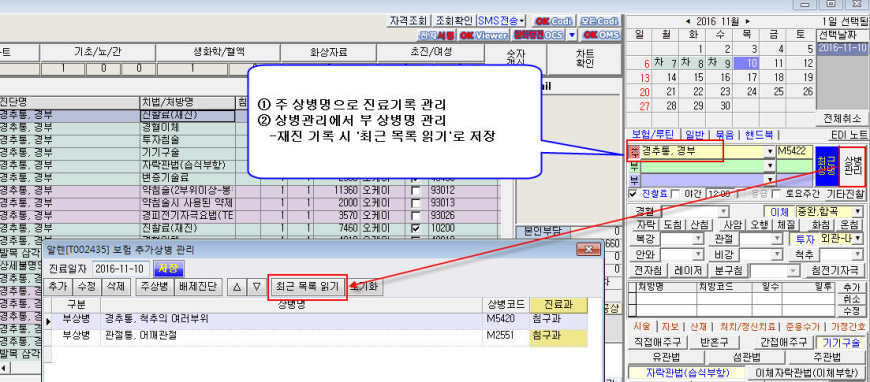Move selected diagnosis up with triangle

(237, 287)
